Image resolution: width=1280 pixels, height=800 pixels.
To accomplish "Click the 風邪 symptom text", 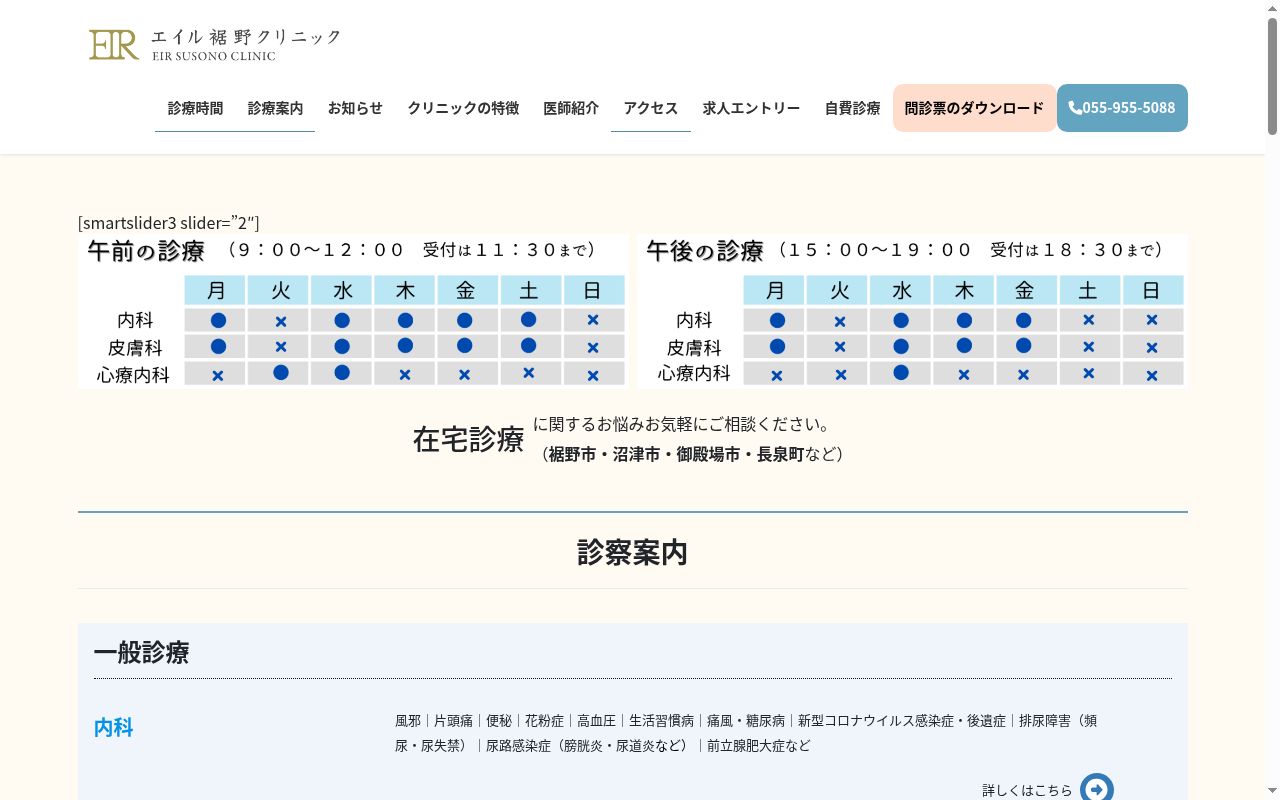I will pyautogui.click(x=408, y=720).
